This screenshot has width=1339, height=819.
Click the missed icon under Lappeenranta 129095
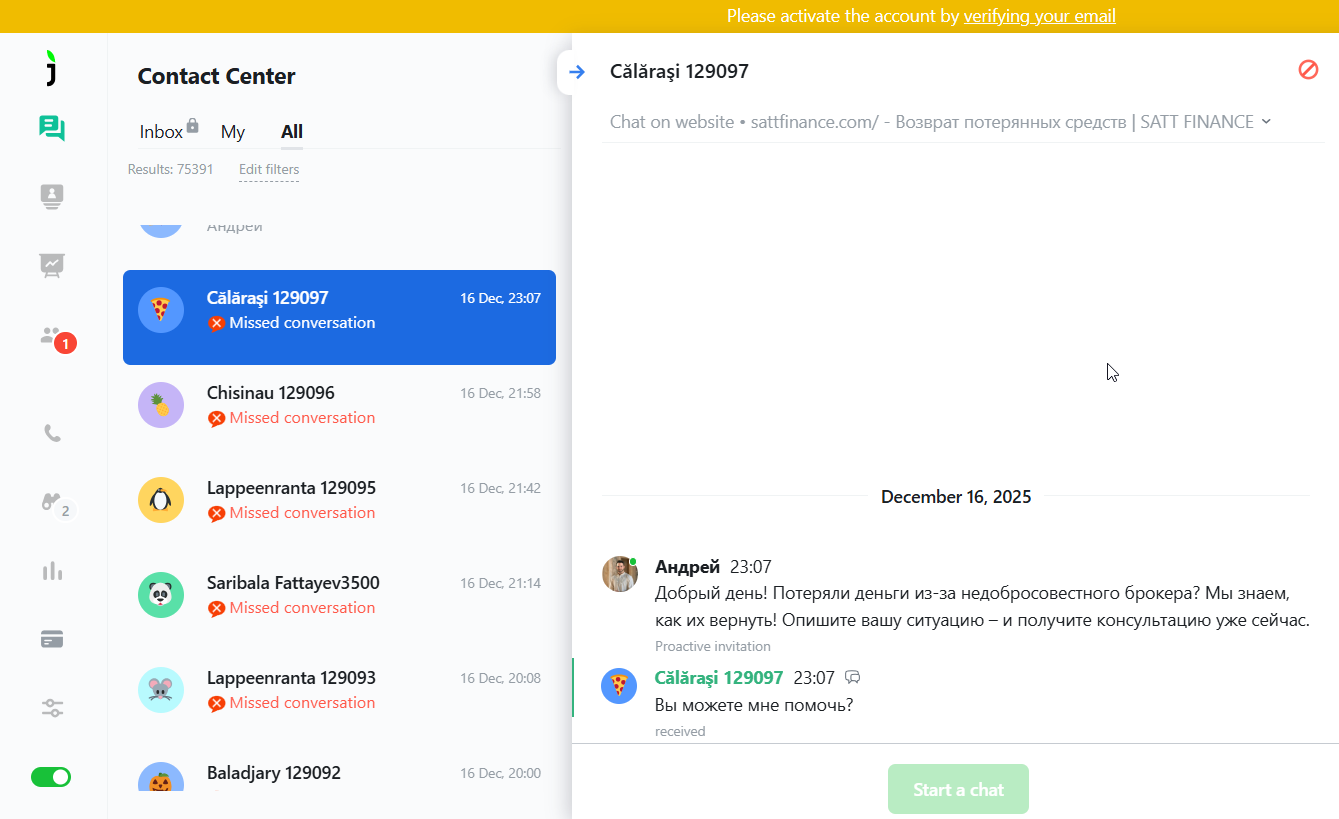pyautogui.click(x=216, y=513)
